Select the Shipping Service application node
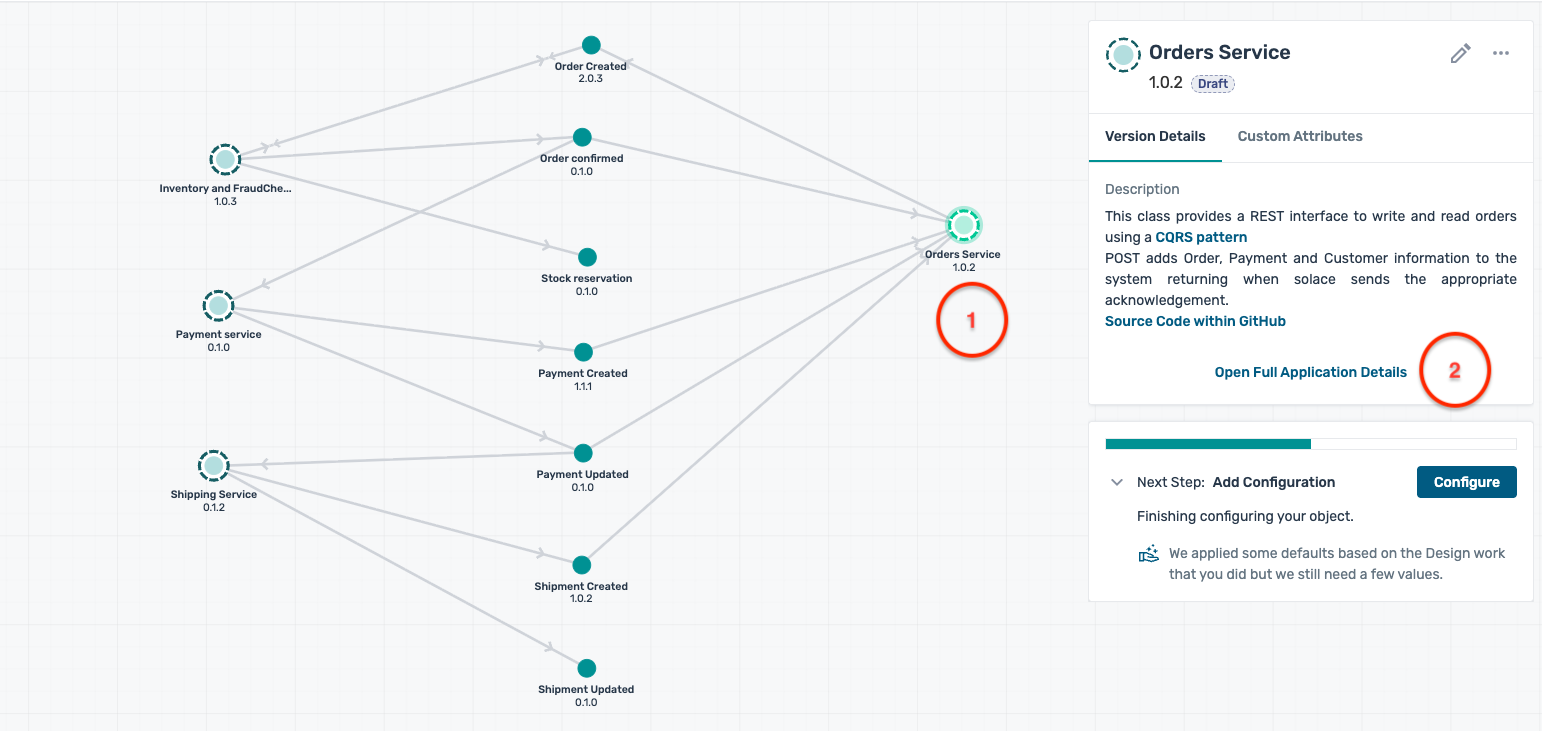Screen dimensions: 1542x731 (213, 465)
